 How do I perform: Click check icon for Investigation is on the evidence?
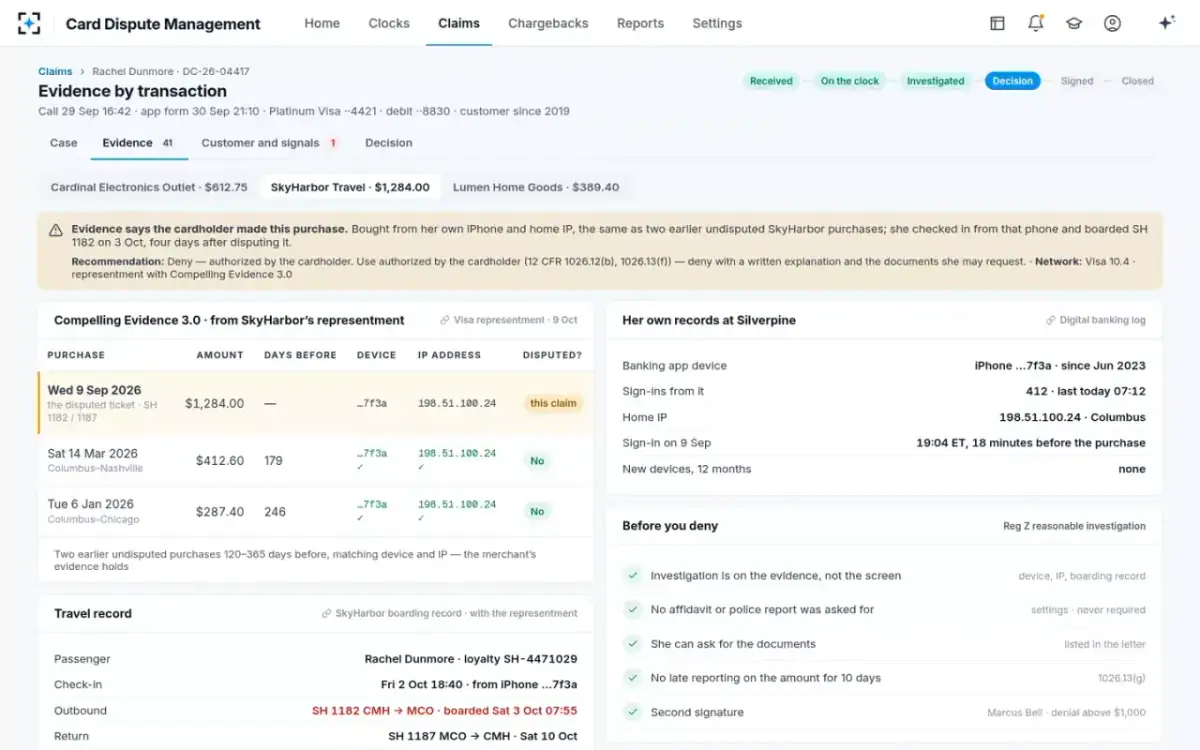pos(632,576)
